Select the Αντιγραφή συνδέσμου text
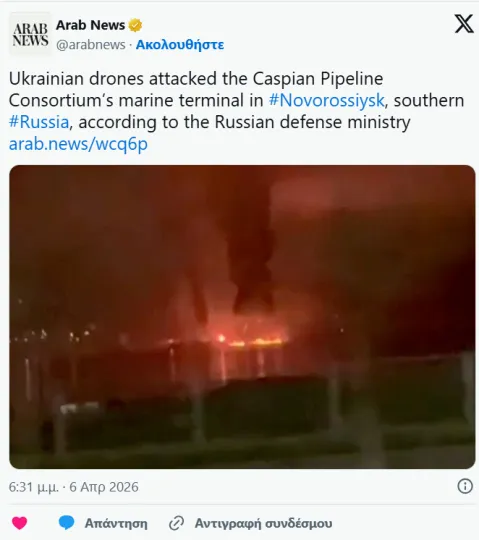Screen dimensions: 479x540 (263, 523)
